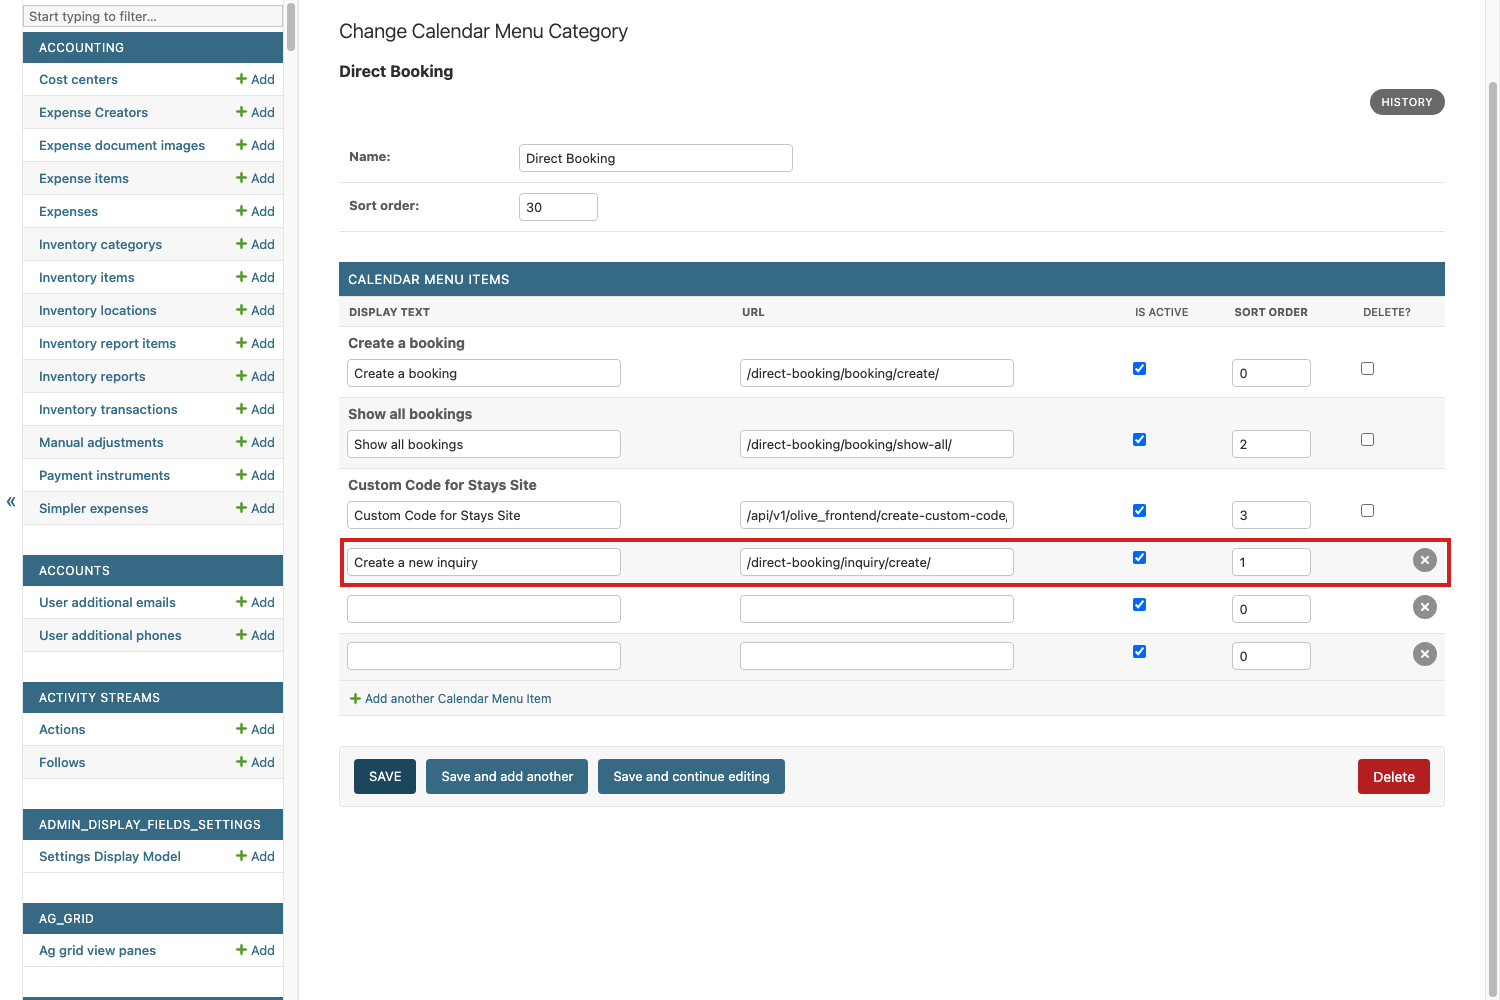Add a new Action
1500x1000 pixels.
click(255, 729)
